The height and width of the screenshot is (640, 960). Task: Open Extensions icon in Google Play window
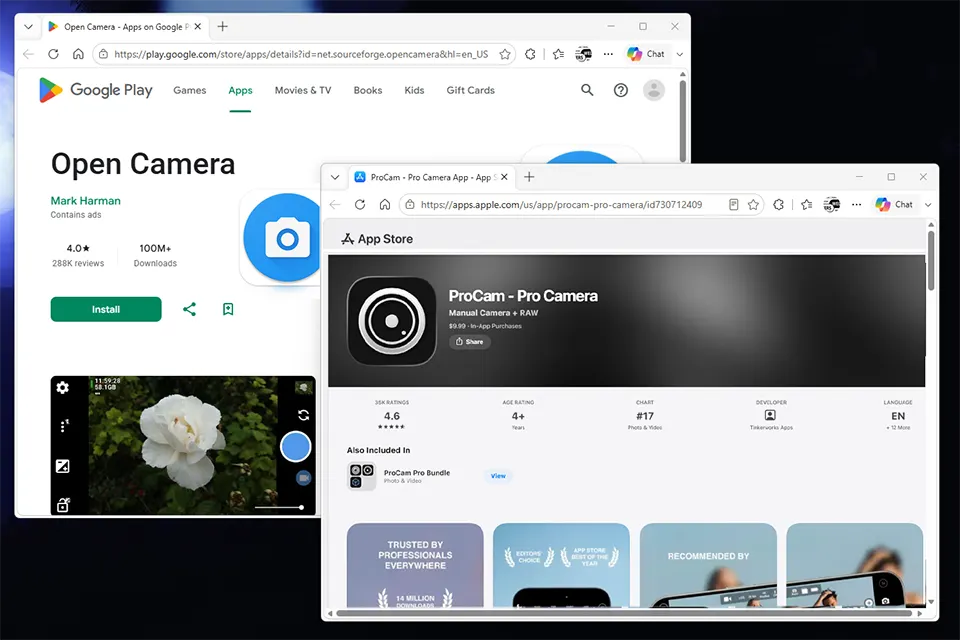530,54
